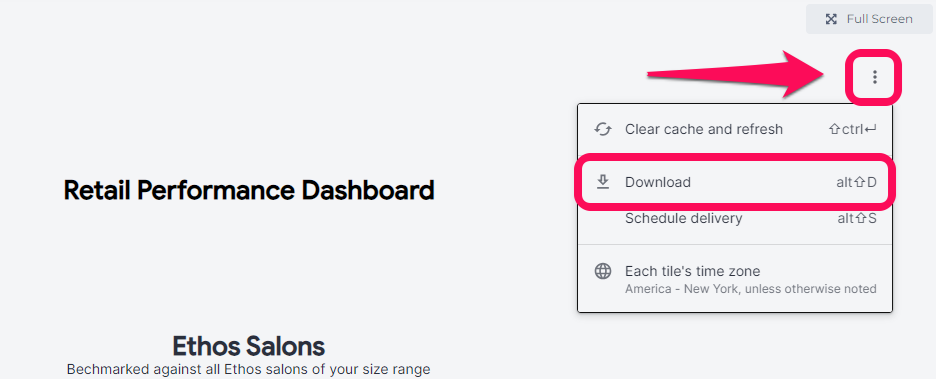
Task: Choose Download from the menu
Action: click(x=735, y=182)
